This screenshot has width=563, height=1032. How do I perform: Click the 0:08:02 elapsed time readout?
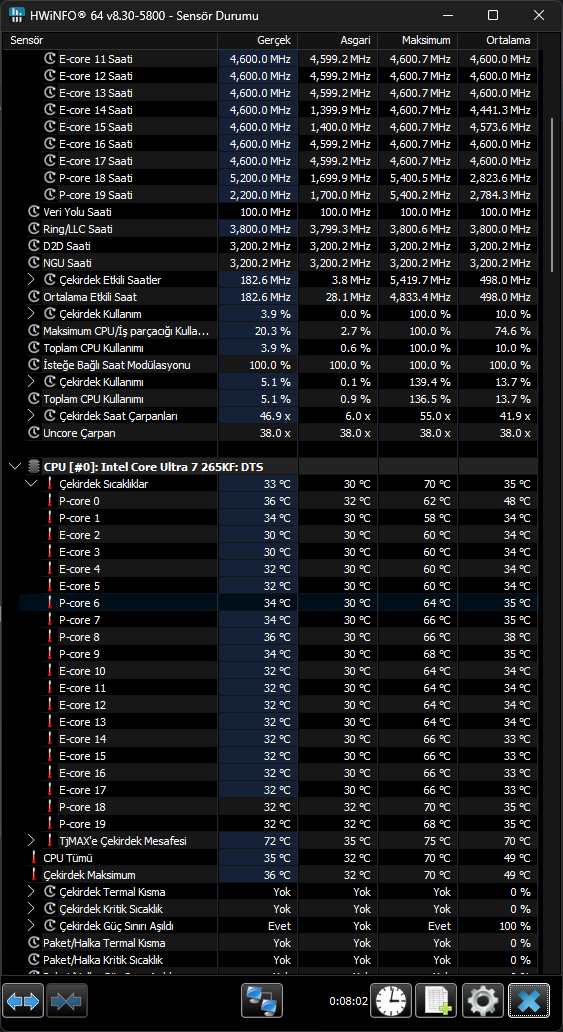pos(348,1001)
